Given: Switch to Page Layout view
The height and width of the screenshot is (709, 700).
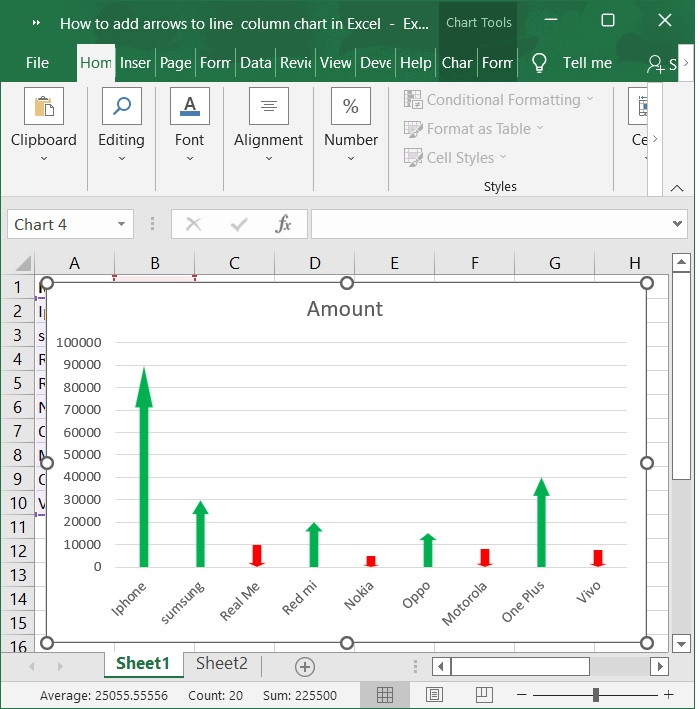Looking at the screenshot, I should tap(434, 695).
